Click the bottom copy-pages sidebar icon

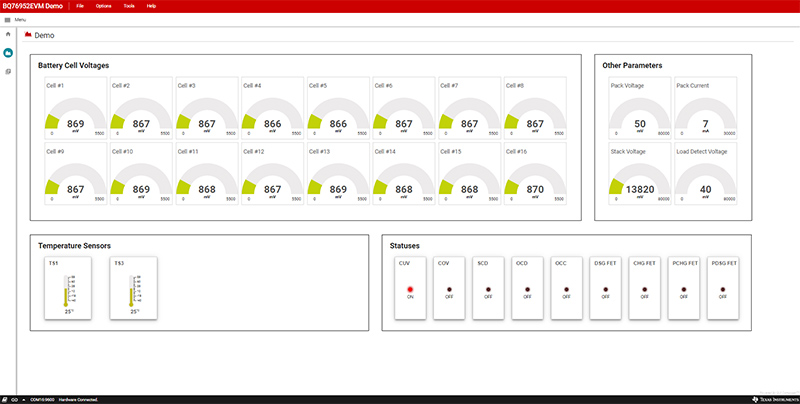tap(8, 71)
